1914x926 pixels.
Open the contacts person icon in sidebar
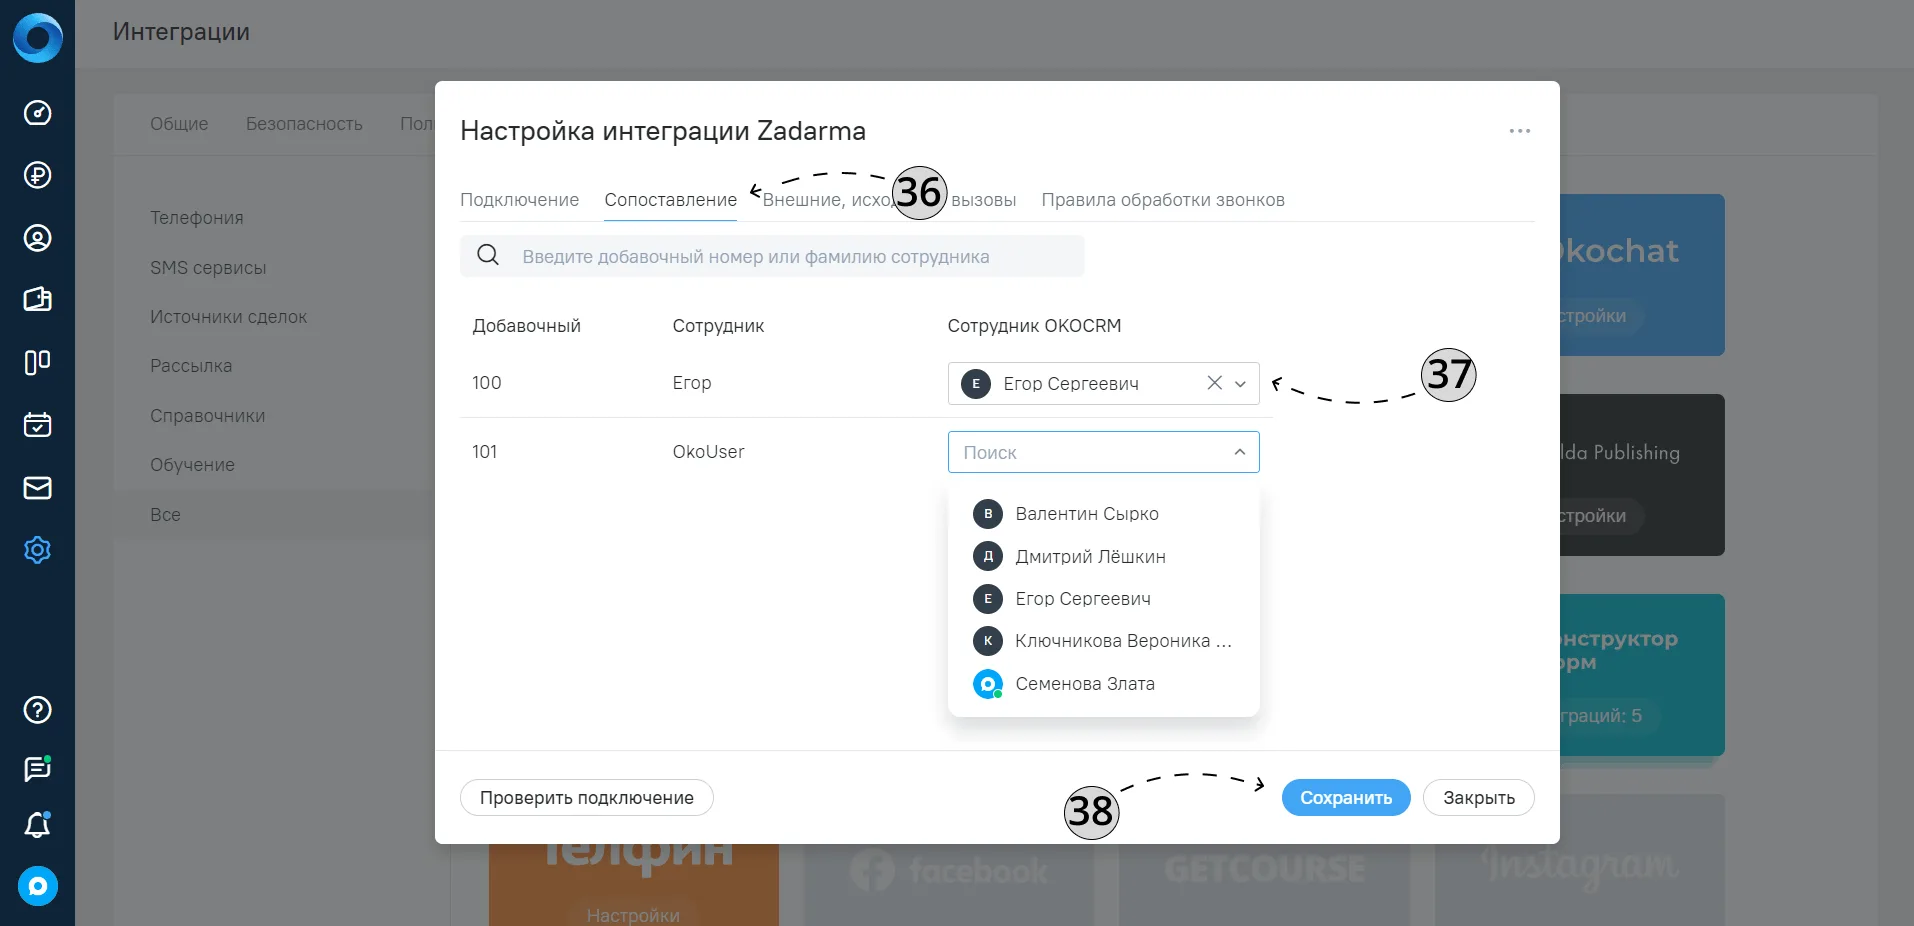click(37, 238)
